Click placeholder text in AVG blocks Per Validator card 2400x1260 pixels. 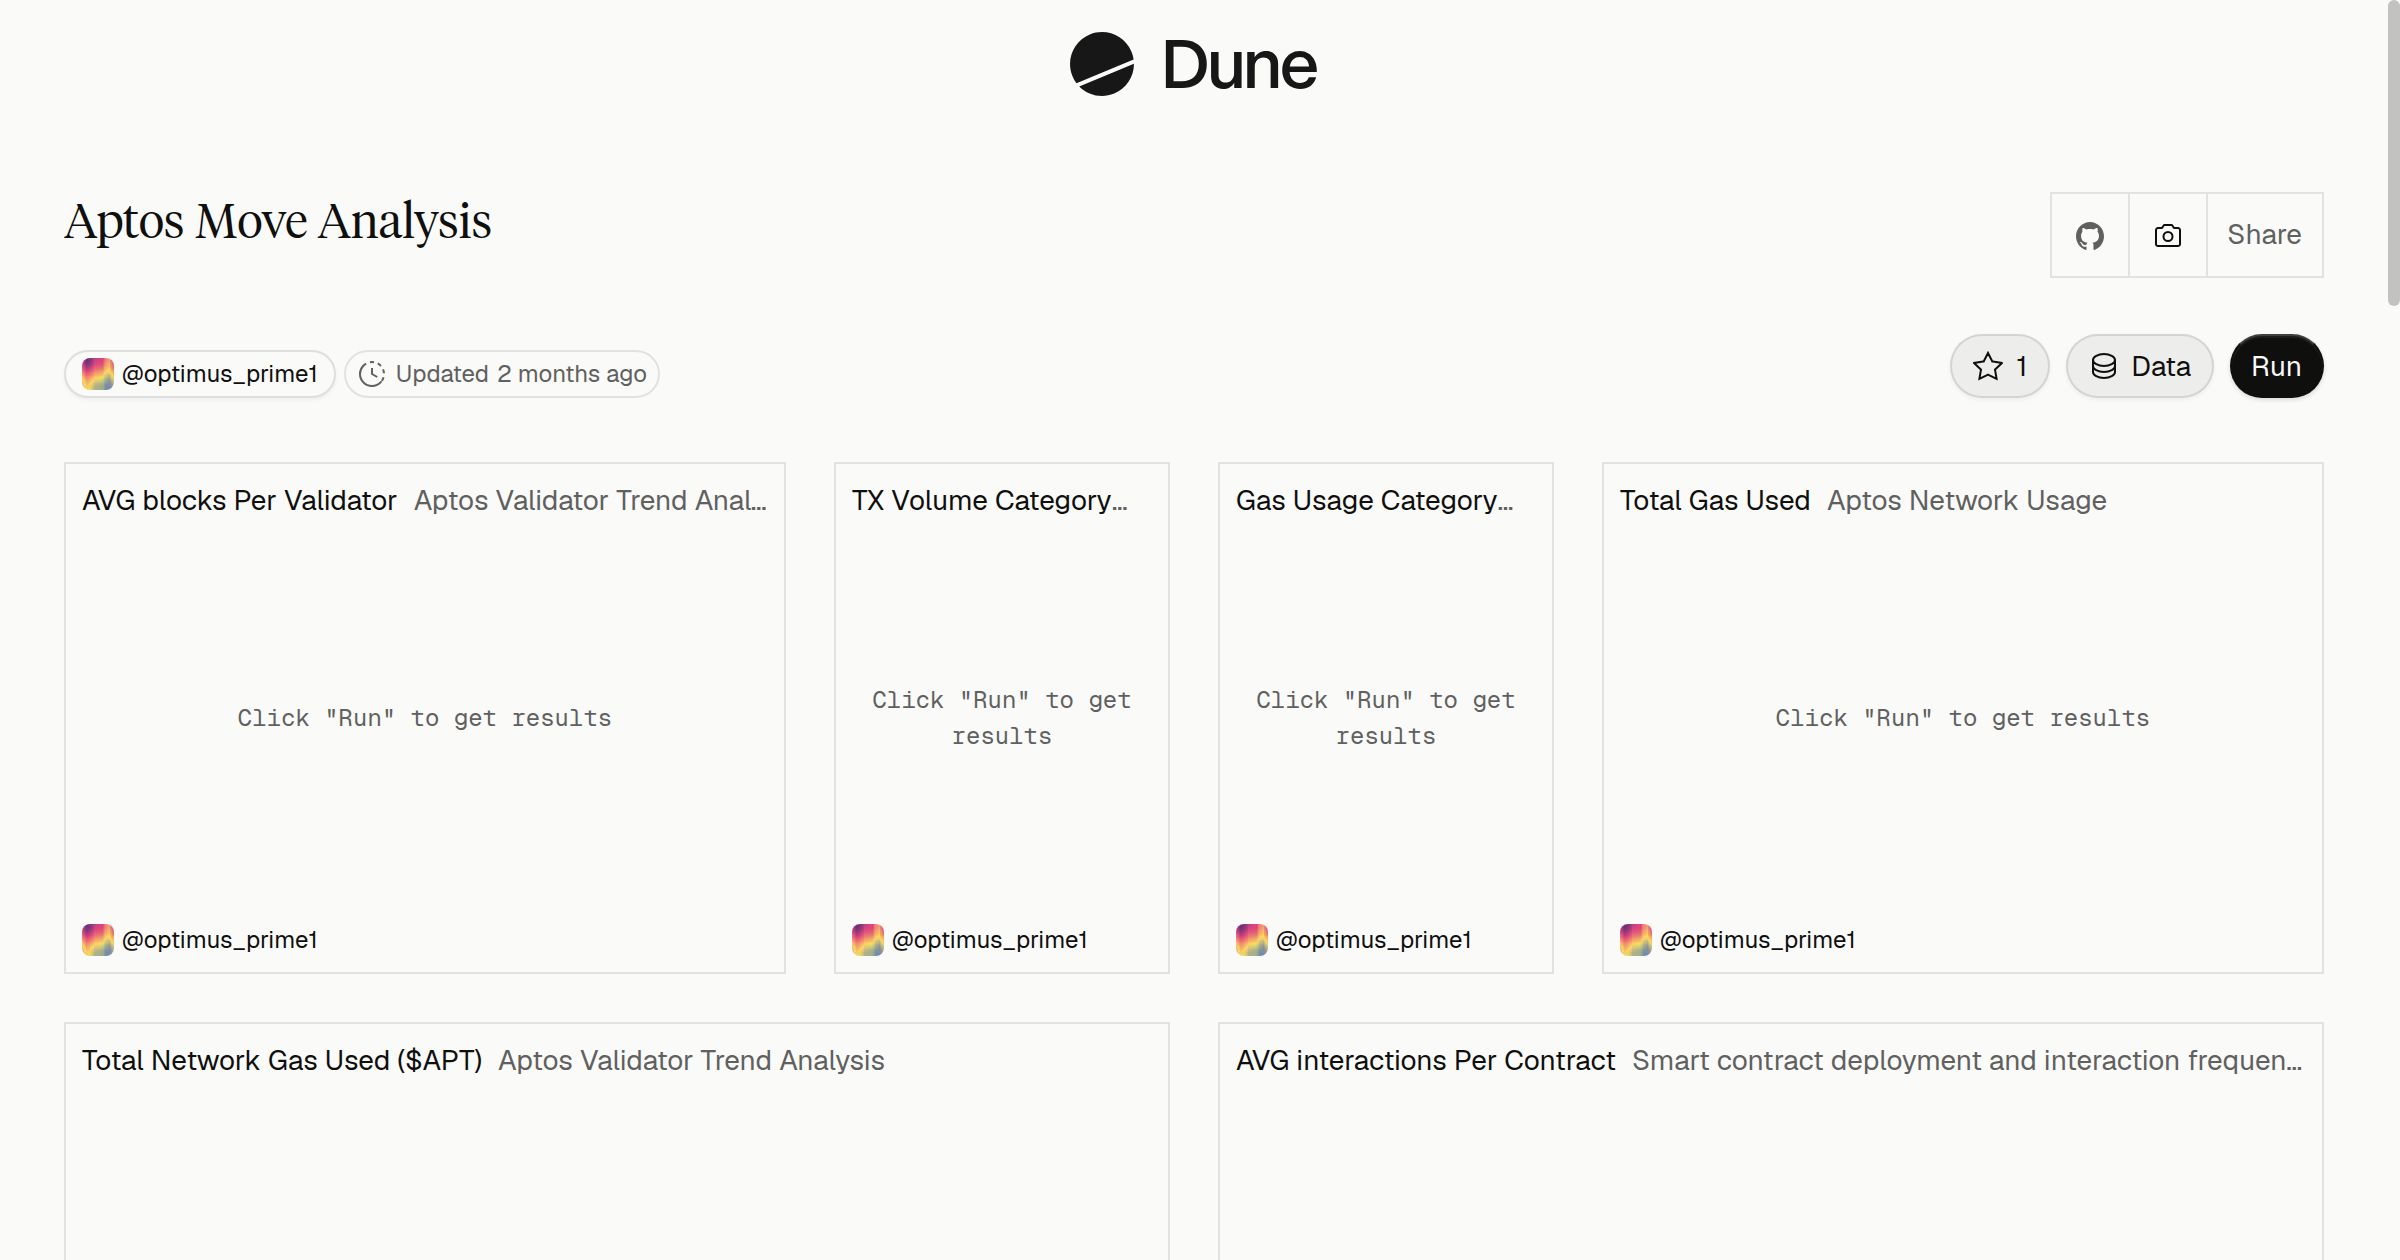[424, 718]
